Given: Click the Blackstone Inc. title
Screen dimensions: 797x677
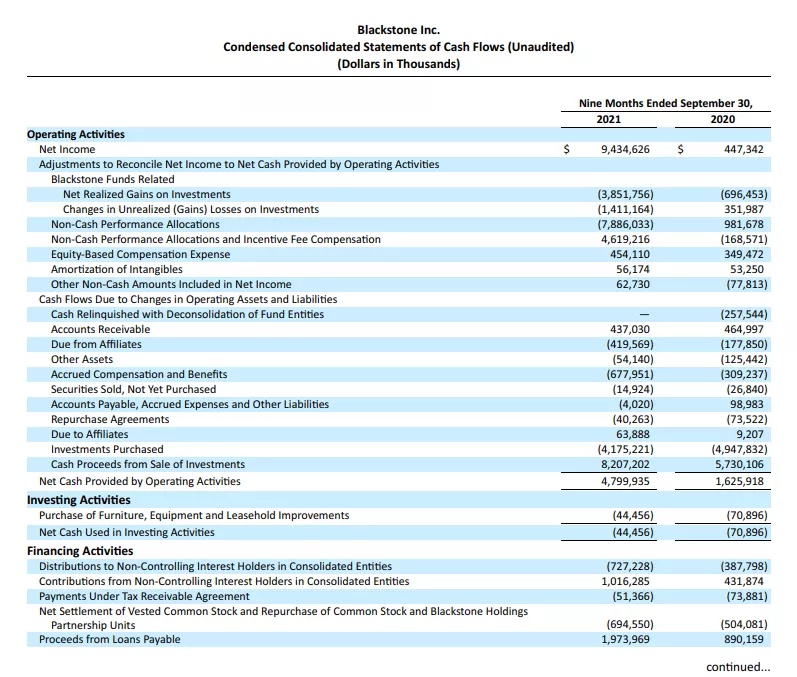Looking at the screenshot, I should point(398,30).
